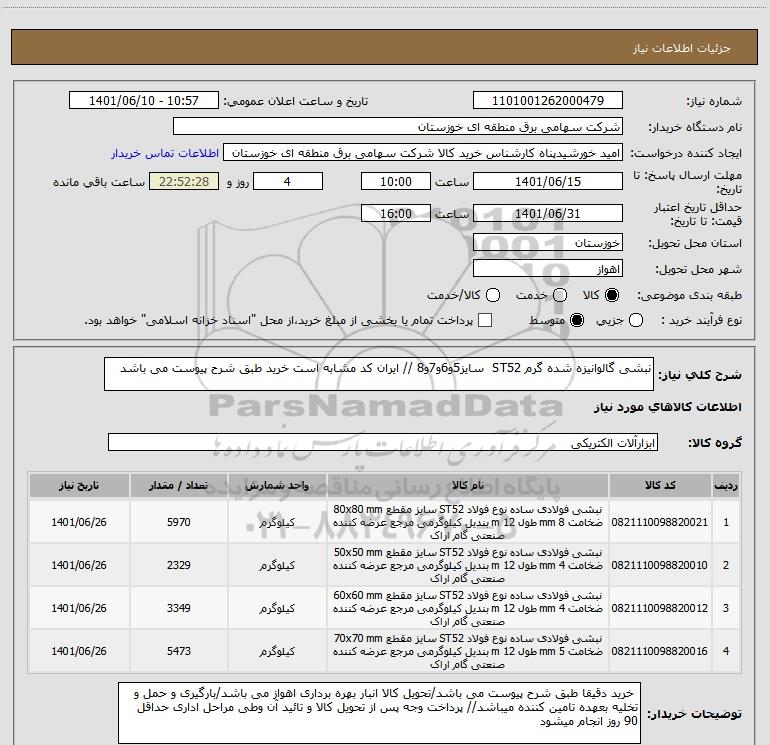Viewport: 770px width, 745px height.
Task: Click the واحد شمارش column header
Action: (277, 486)
